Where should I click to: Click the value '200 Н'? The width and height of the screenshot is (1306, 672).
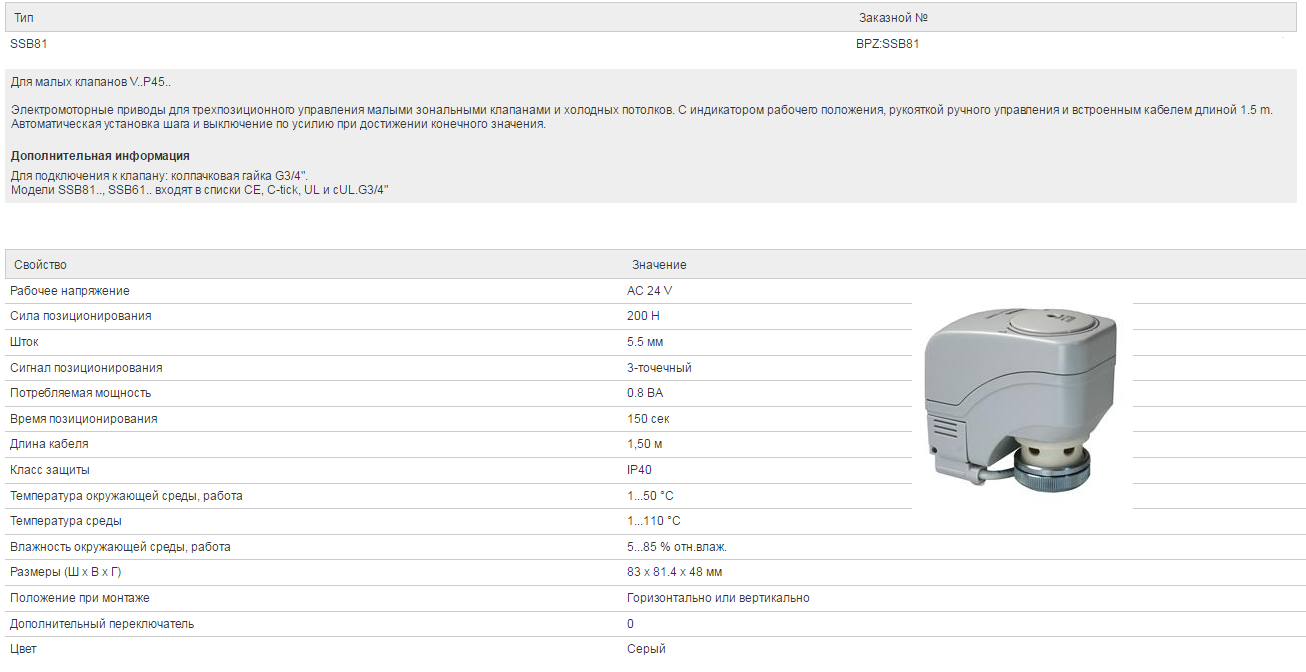(x=643, y=316)
